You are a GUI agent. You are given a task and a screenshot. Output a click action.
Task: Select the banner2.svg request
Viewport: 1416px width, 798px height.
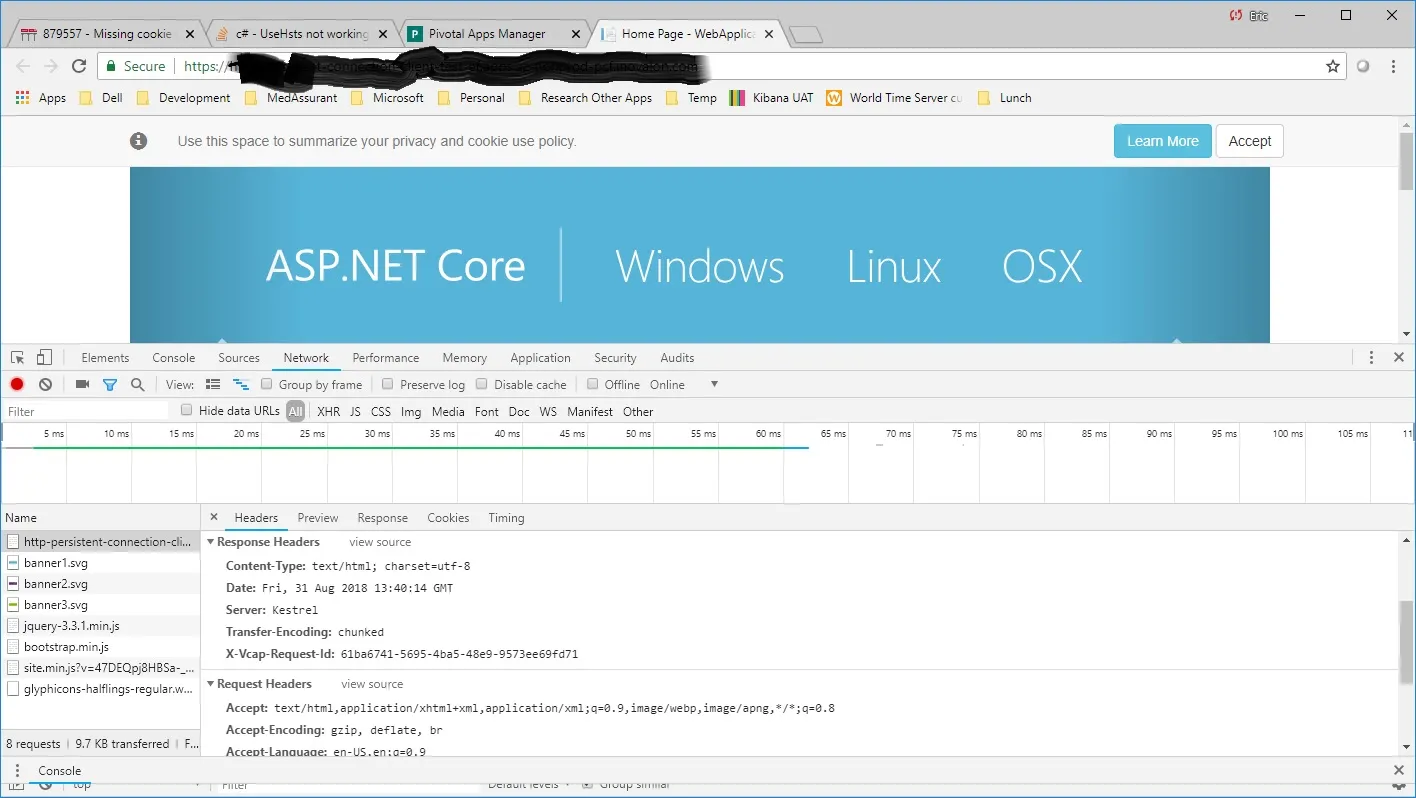[x=100, y=584]
